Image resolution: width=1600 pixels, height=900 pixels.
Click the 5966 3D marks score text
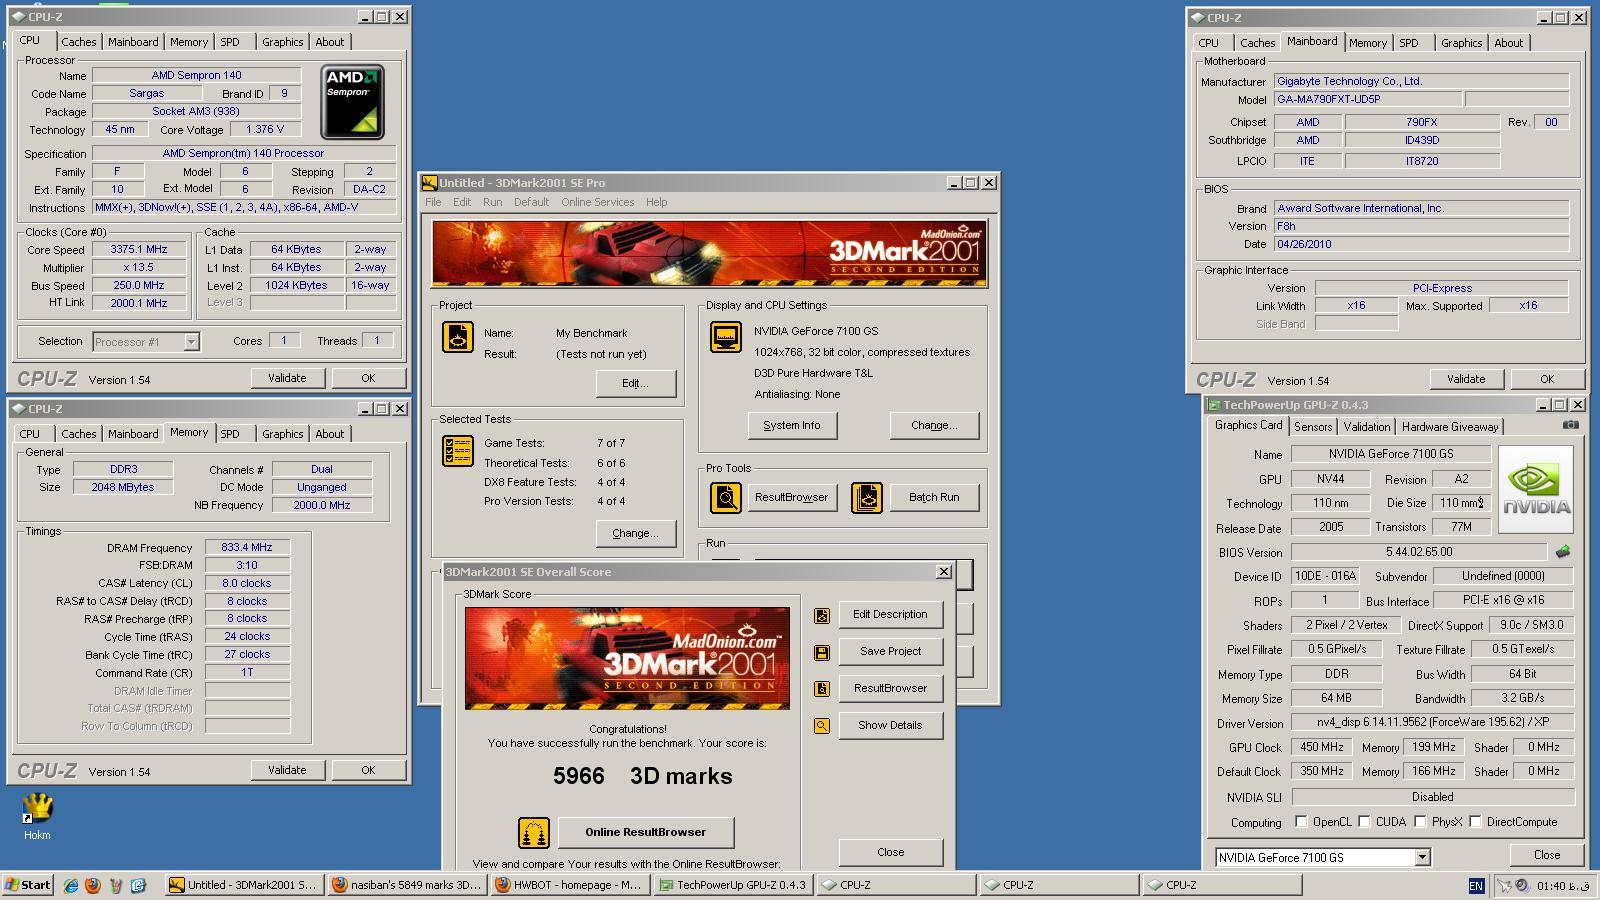click(643, 776)
